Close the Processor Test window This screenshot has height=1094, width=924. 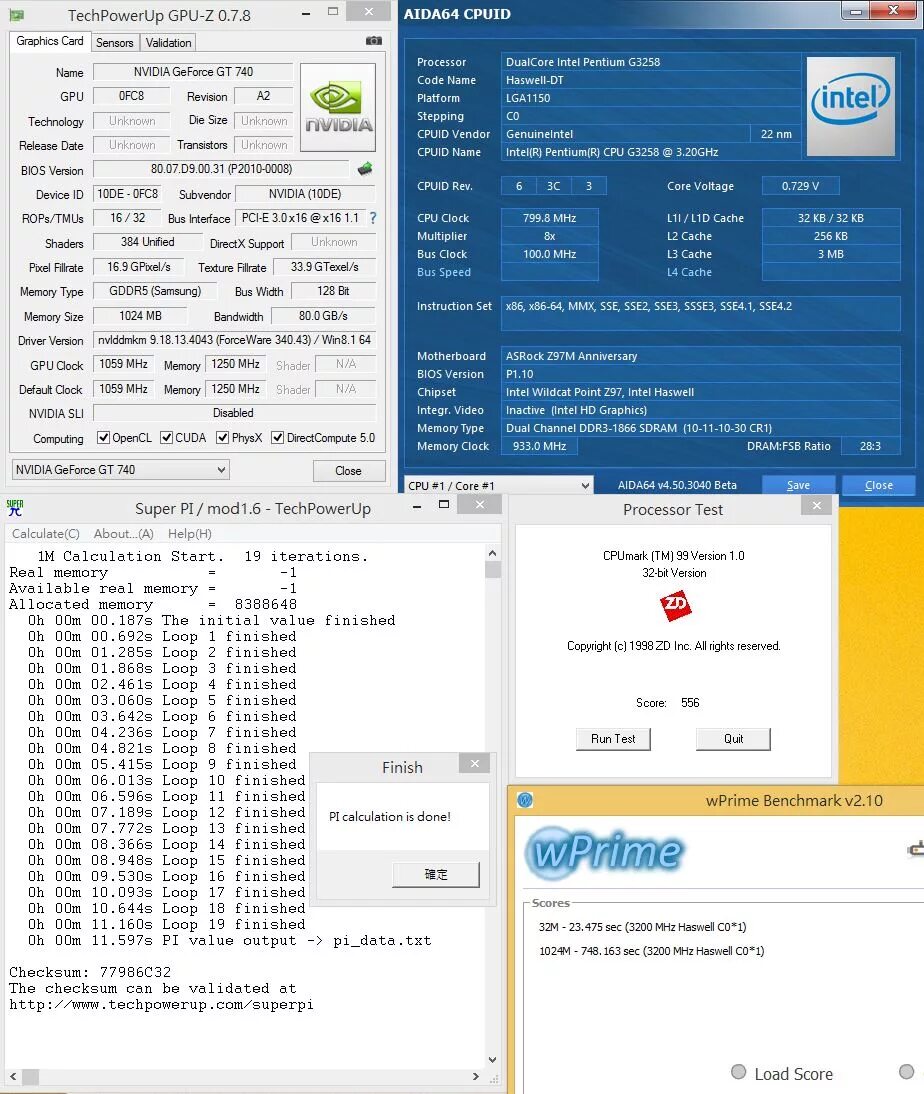click(817, 505)
